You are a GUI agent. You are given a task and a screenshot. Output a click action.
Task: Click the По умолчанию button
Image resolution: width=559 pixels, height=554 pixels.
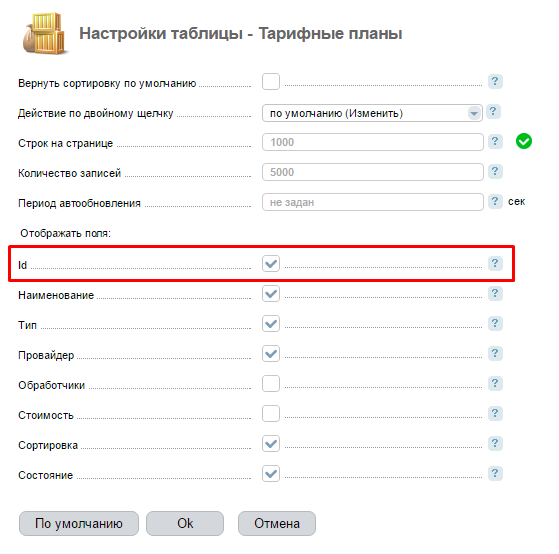(79, 523)
